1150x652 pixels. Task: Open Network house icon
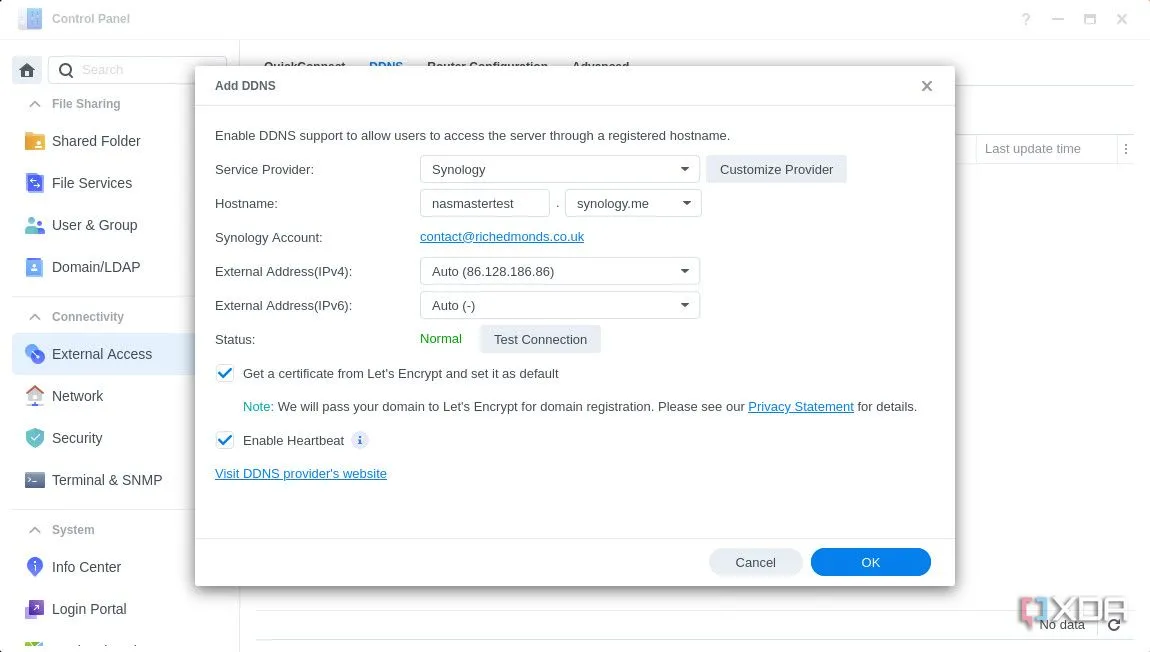pyautogui.click(x=34, y=396)
